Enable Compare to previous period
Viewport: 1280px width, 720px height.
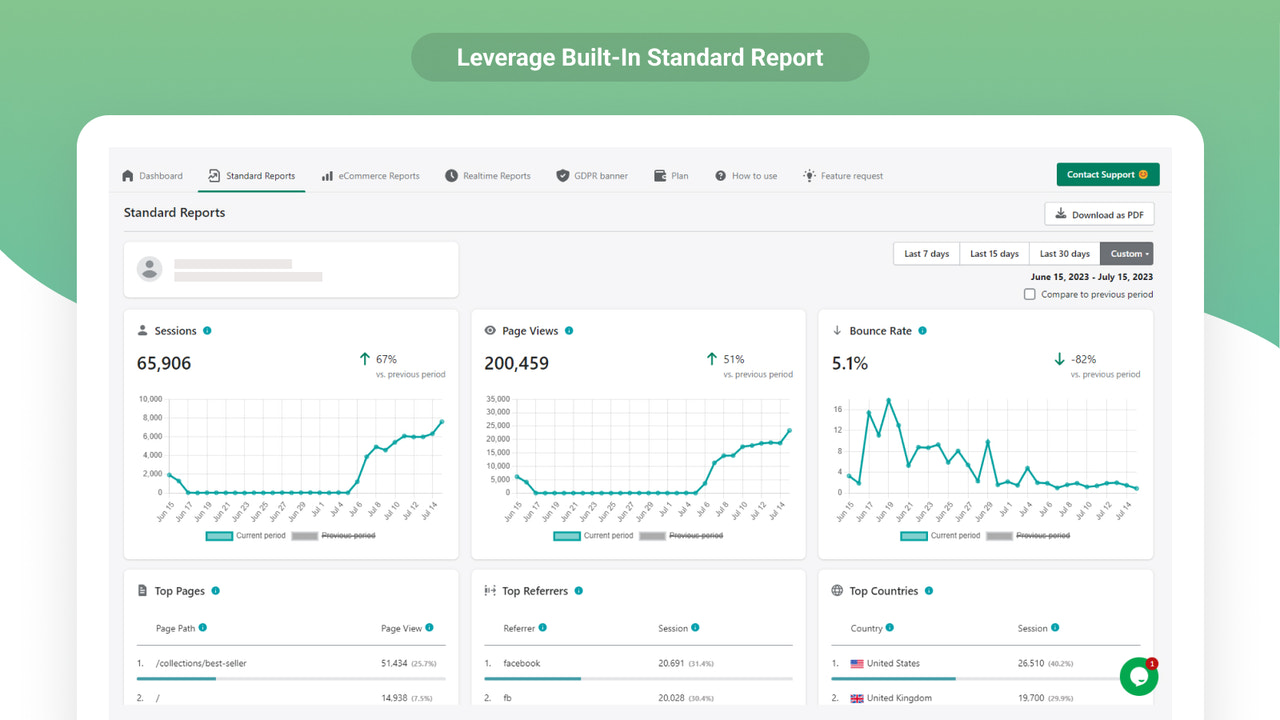point(1029,294)
